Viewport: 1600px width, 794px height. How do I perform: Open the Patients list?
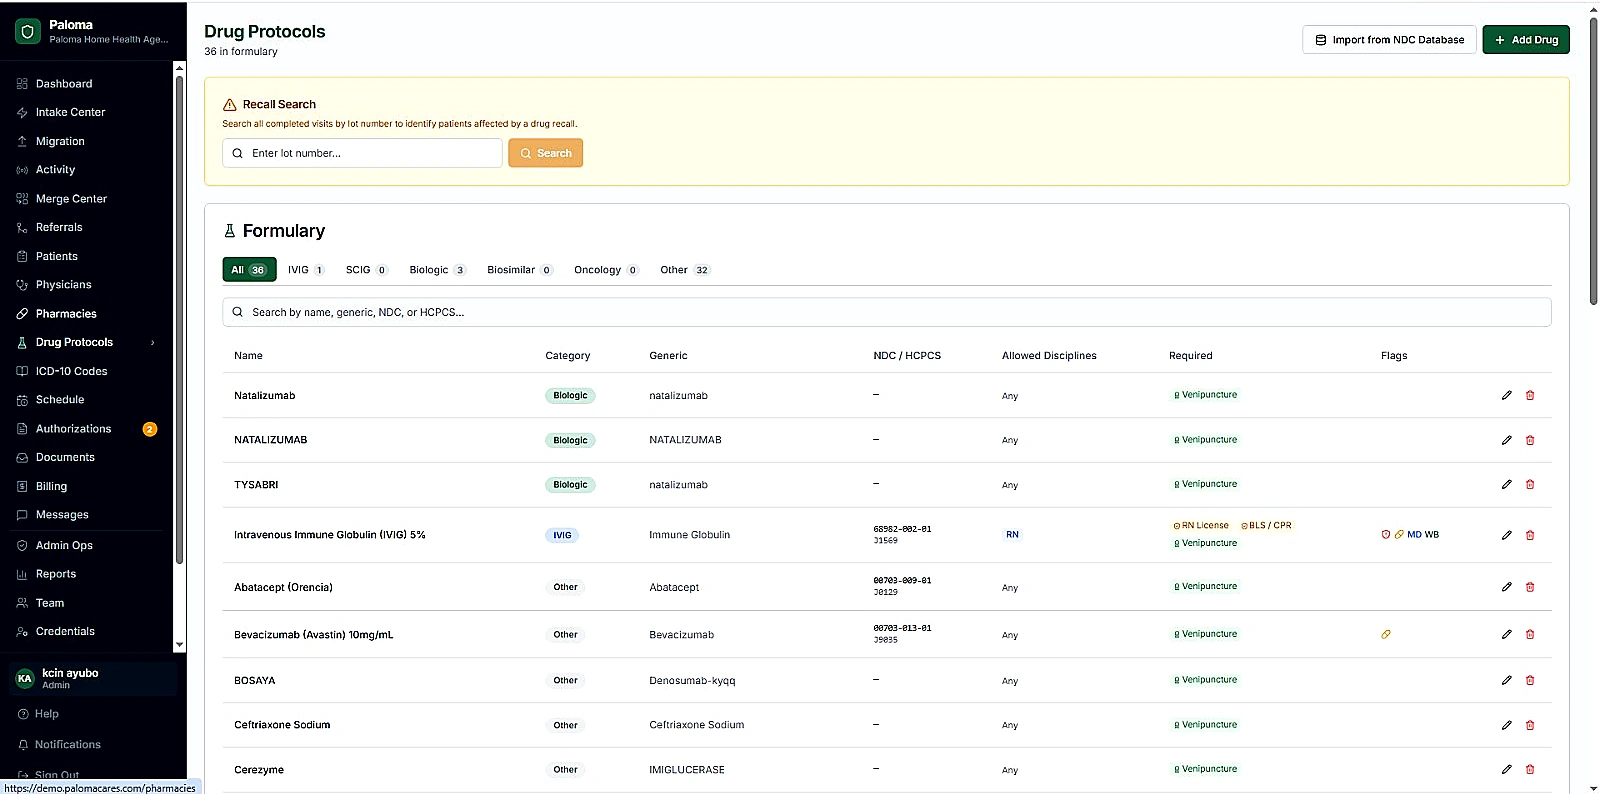click(x=56, y=256)
